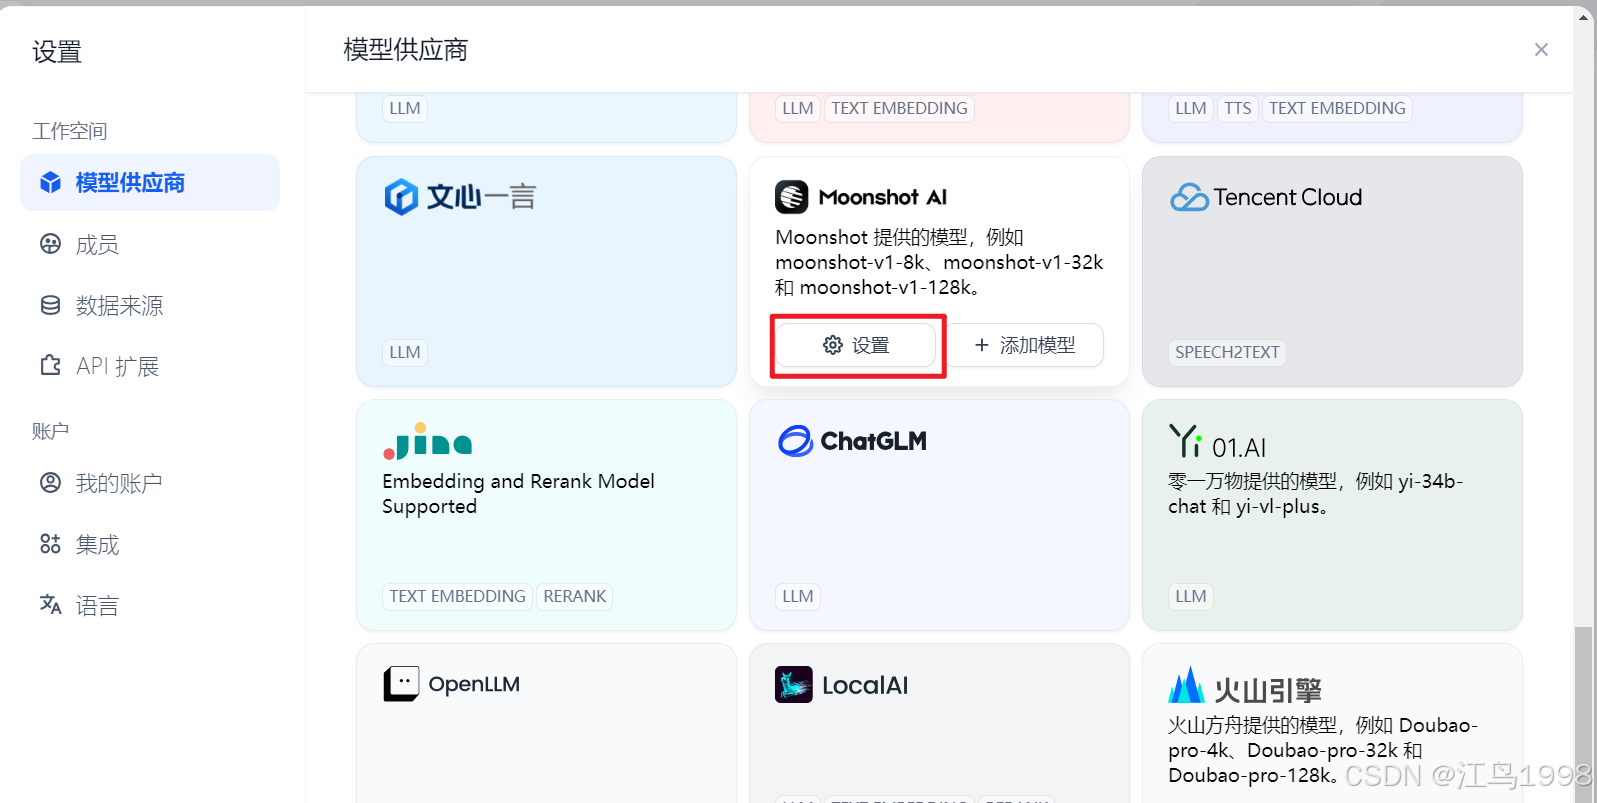This screenshot has width=1597, height=803.
Task: Click the ChatGLM logo icon
Action: pos(796,441)
